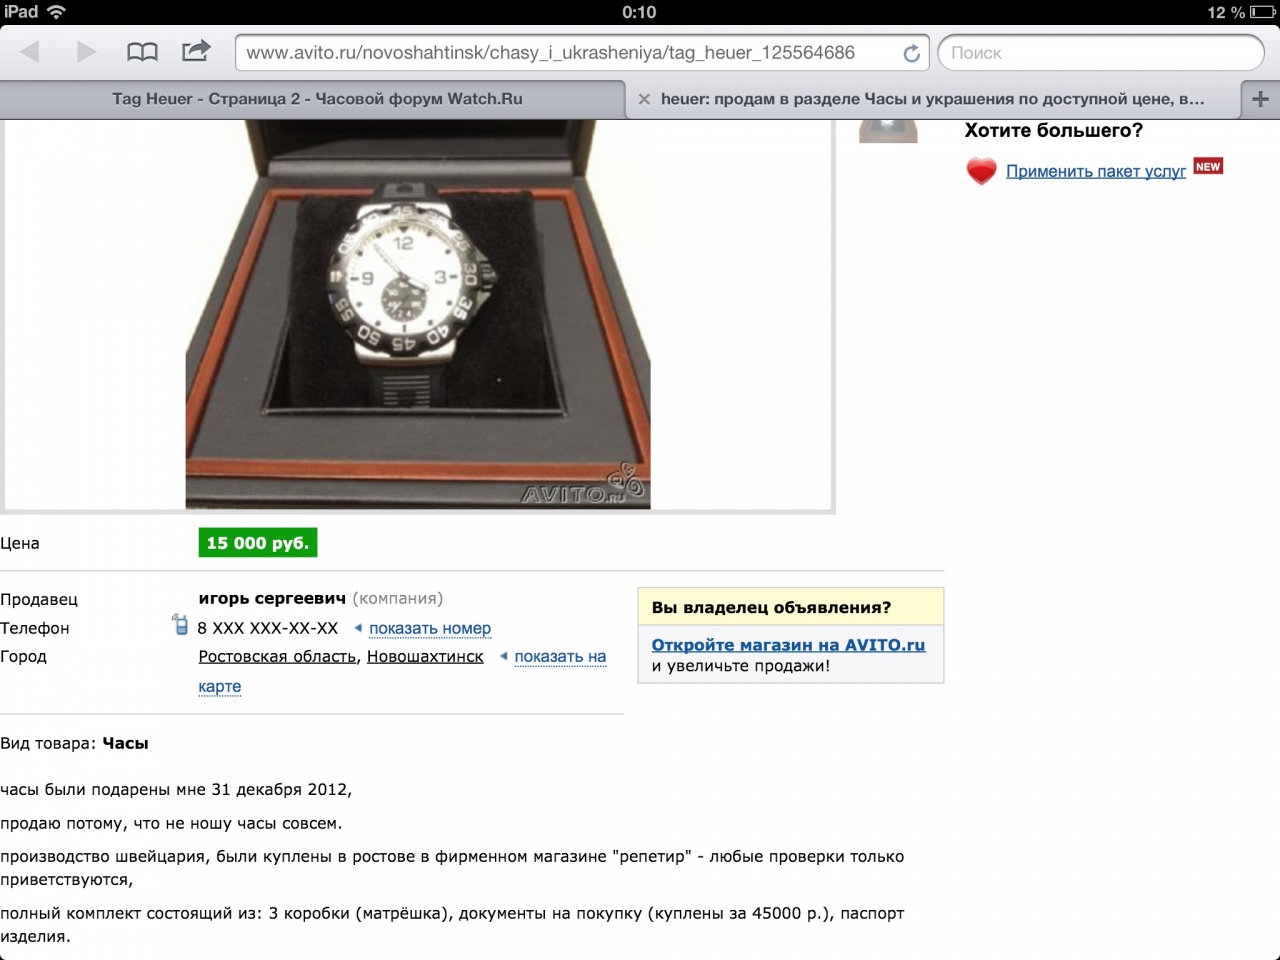Reveal phone via показать номер

coord(430,628)
